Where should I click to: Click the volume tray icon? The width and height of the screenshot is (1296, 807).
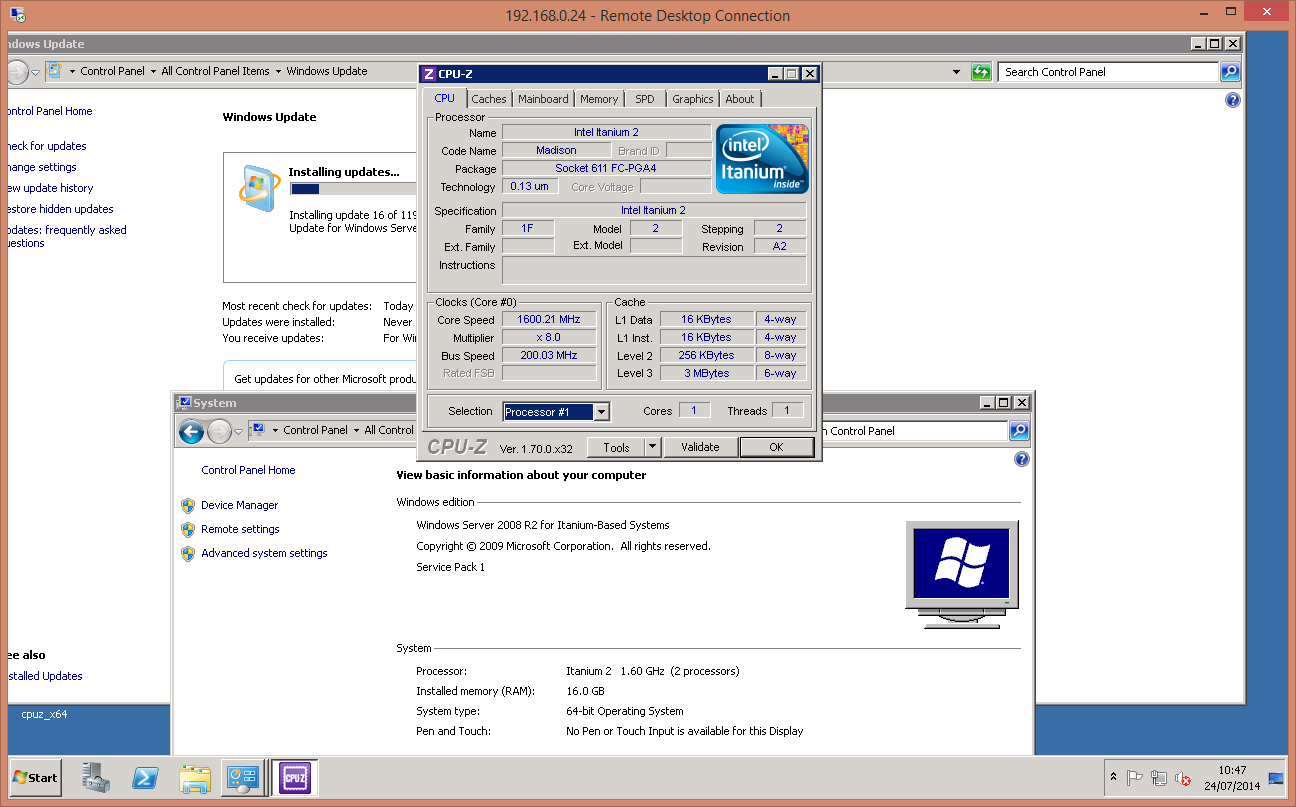1183,778
